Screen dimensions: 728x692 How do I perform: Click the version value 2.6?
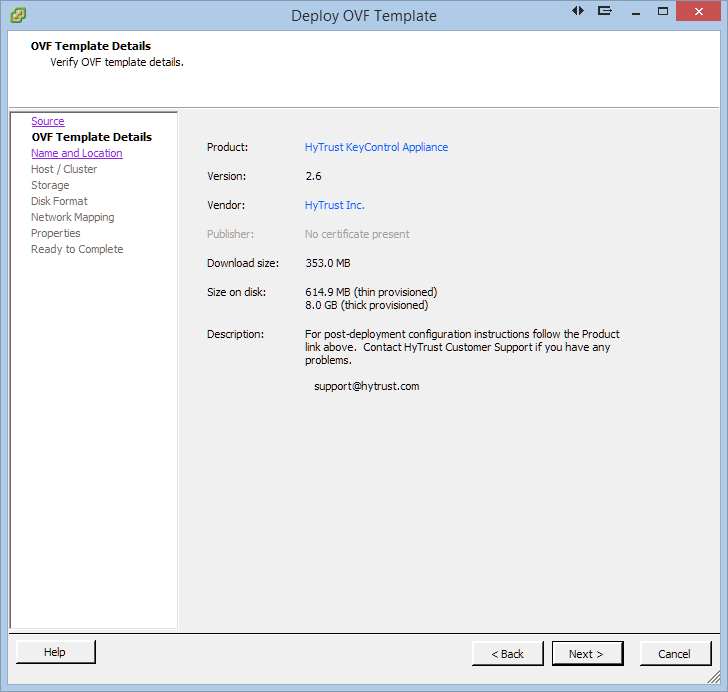click(x=313, y=176)
